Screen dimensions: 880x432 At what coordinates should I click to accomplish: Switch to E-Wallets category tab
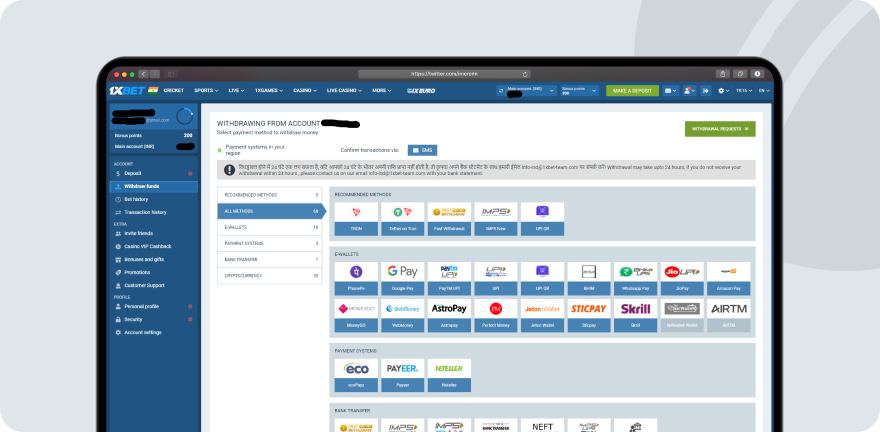(269, 227)
